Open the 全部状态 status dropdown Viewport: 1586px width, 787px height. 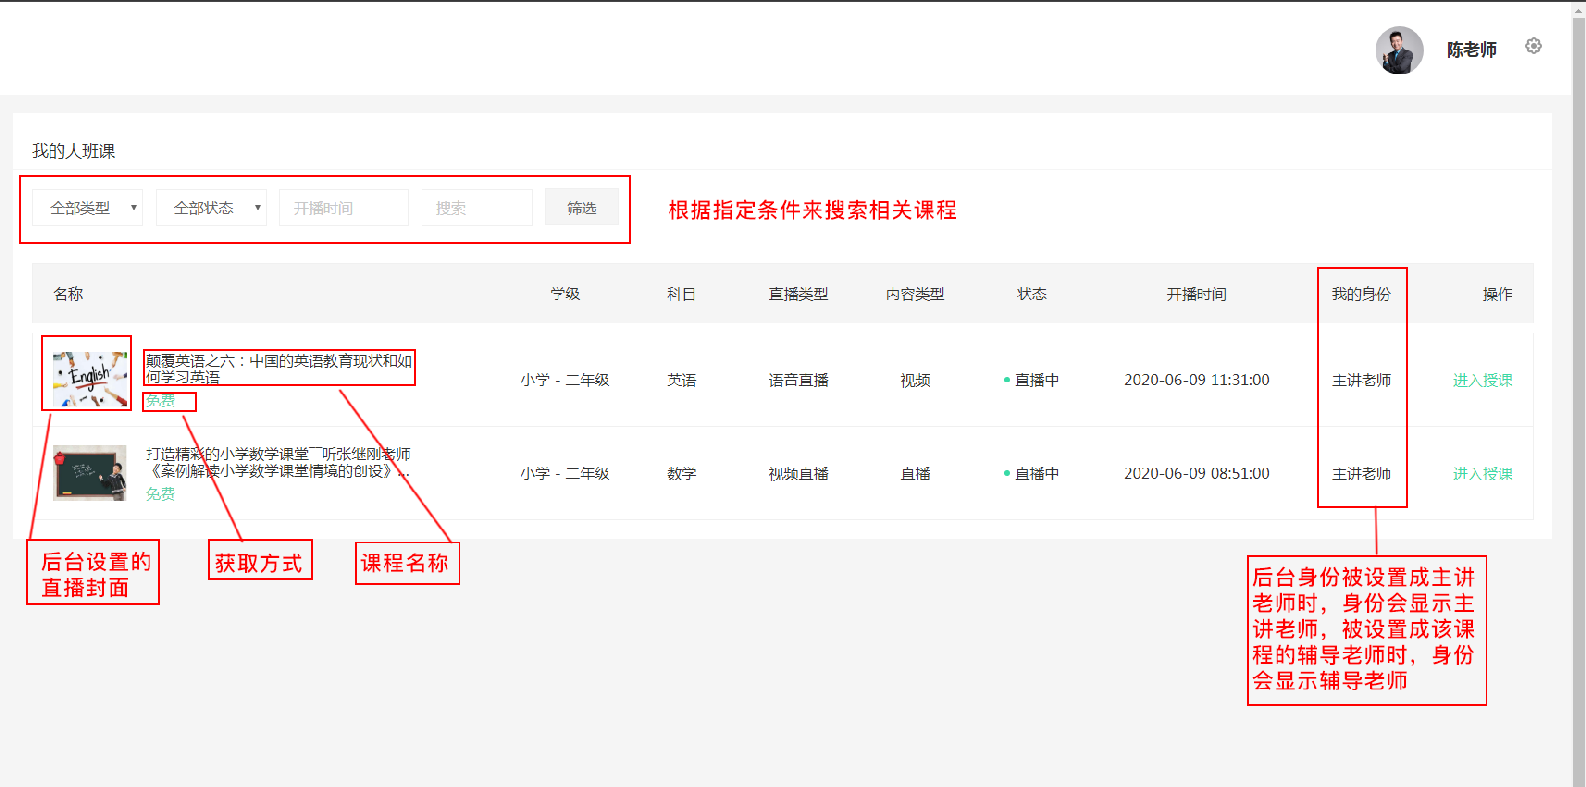(211, 208)
